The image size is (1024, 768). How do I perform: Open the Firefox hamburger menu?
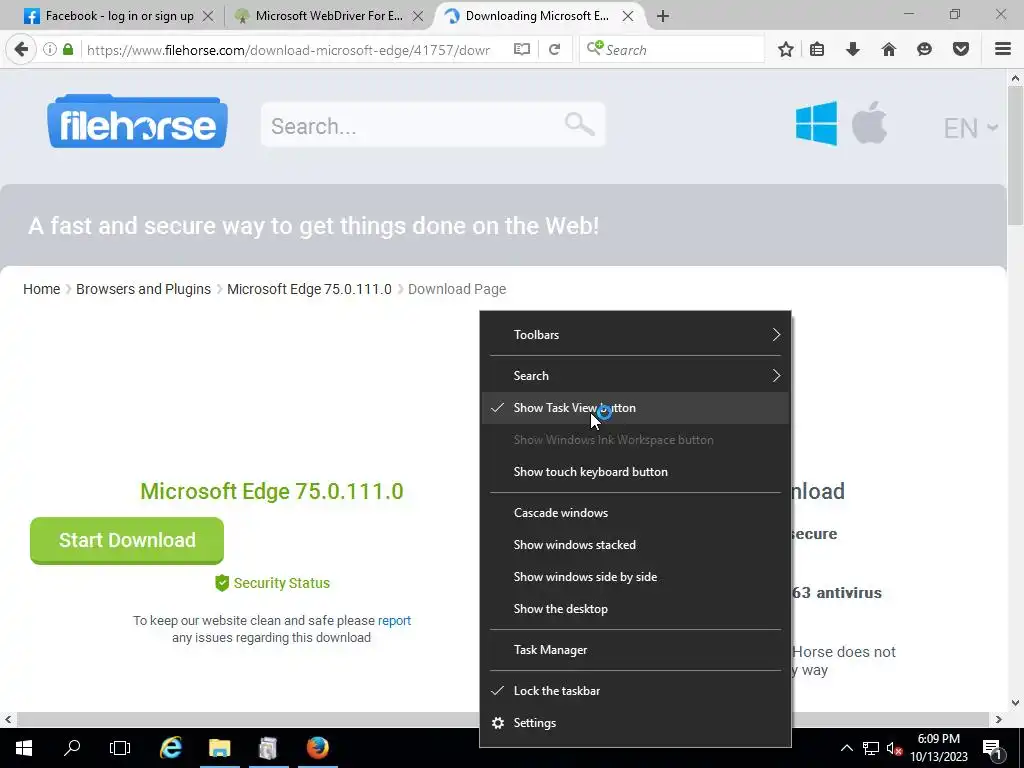1003,49
